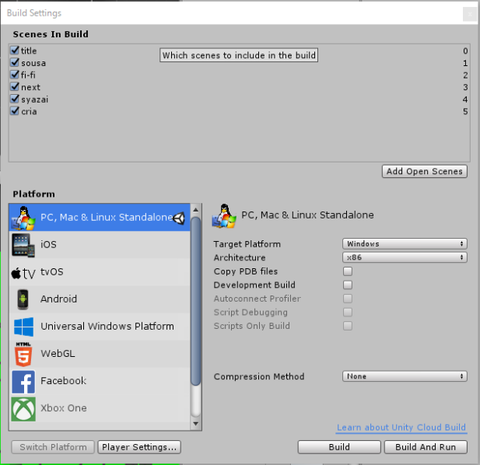Click the Build And Run button
The height and width of the screenshot is (465, 480).
pos(426,447)
